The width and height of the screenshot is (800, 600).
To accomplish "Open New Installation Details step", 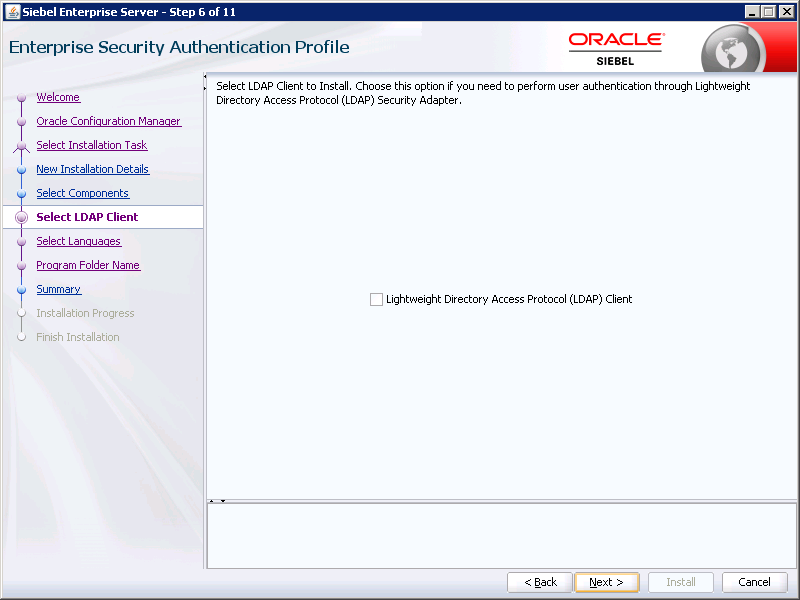I will [92, 169].
